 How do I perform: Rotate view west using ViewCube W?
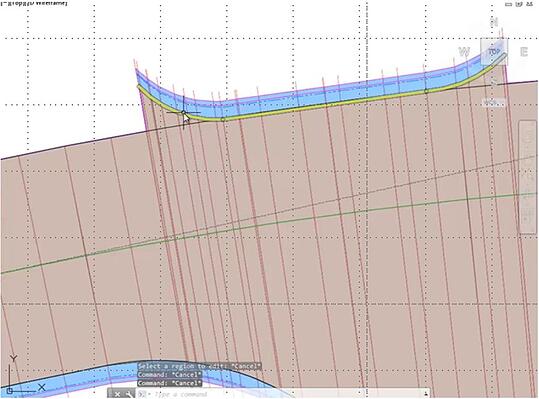click(464, 52)
